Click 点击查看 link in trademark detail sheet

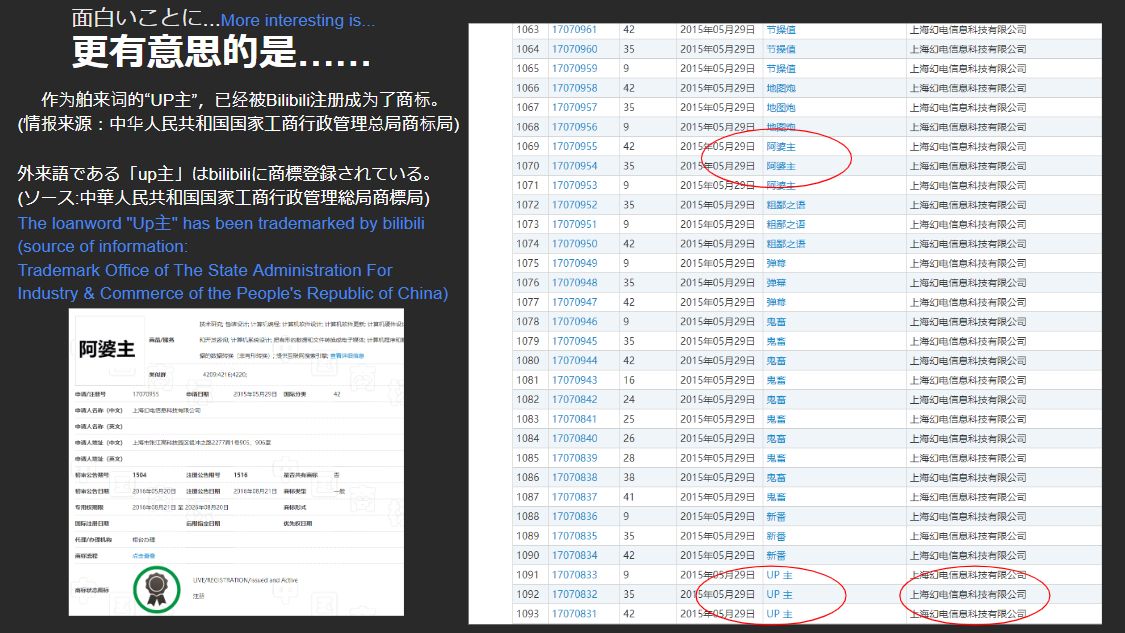[143, 556]
